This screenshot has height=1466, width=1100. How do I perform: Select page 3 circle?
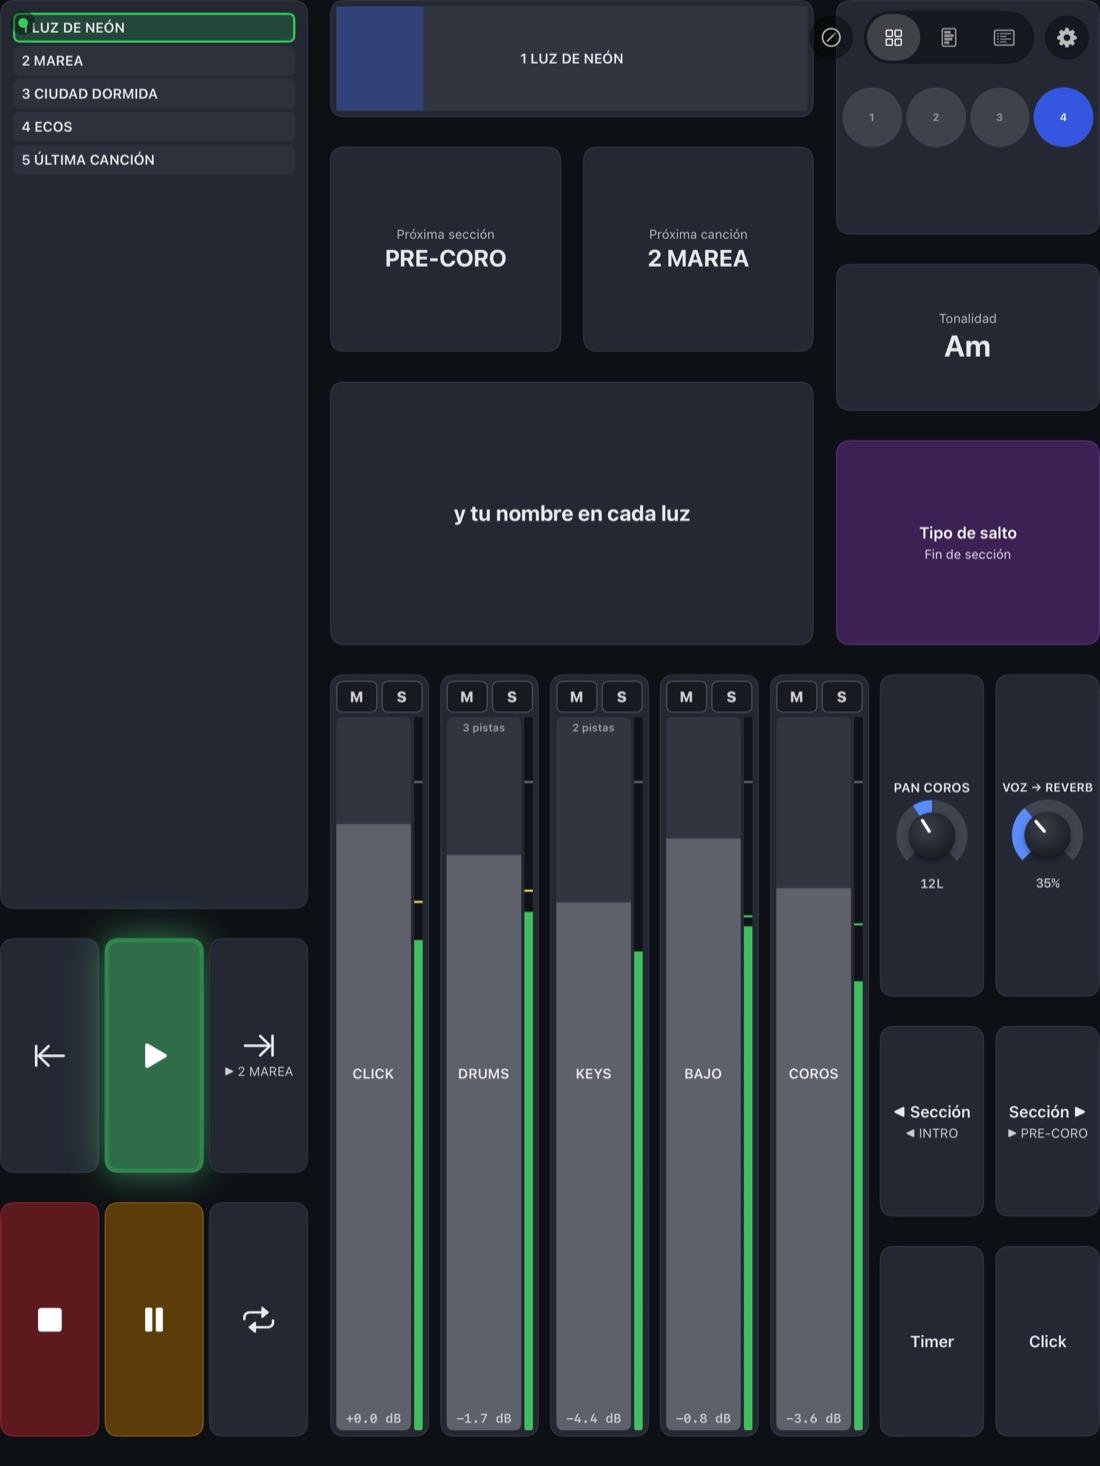point(999,117)
